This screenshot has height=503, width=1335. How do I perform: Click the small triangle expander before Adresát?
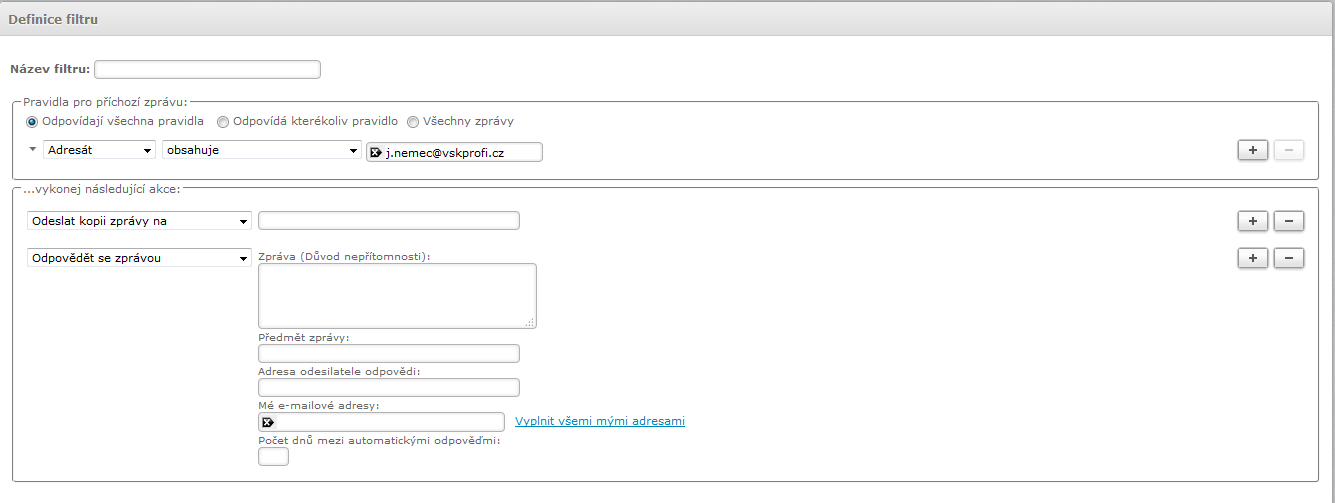pos(32,149)
